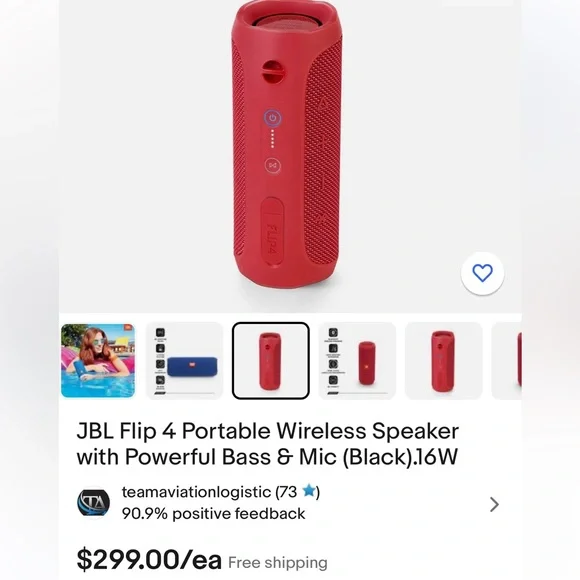The image size is (580, 580).
Task: Open red speaker with feature icons thumbnail
Action: (x=357, y=361)
